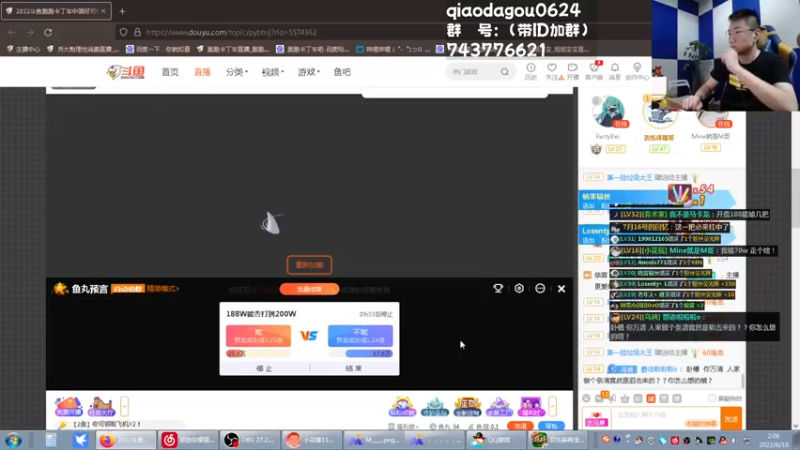Click PartyBei avatar in ranking

coord(609,112)
